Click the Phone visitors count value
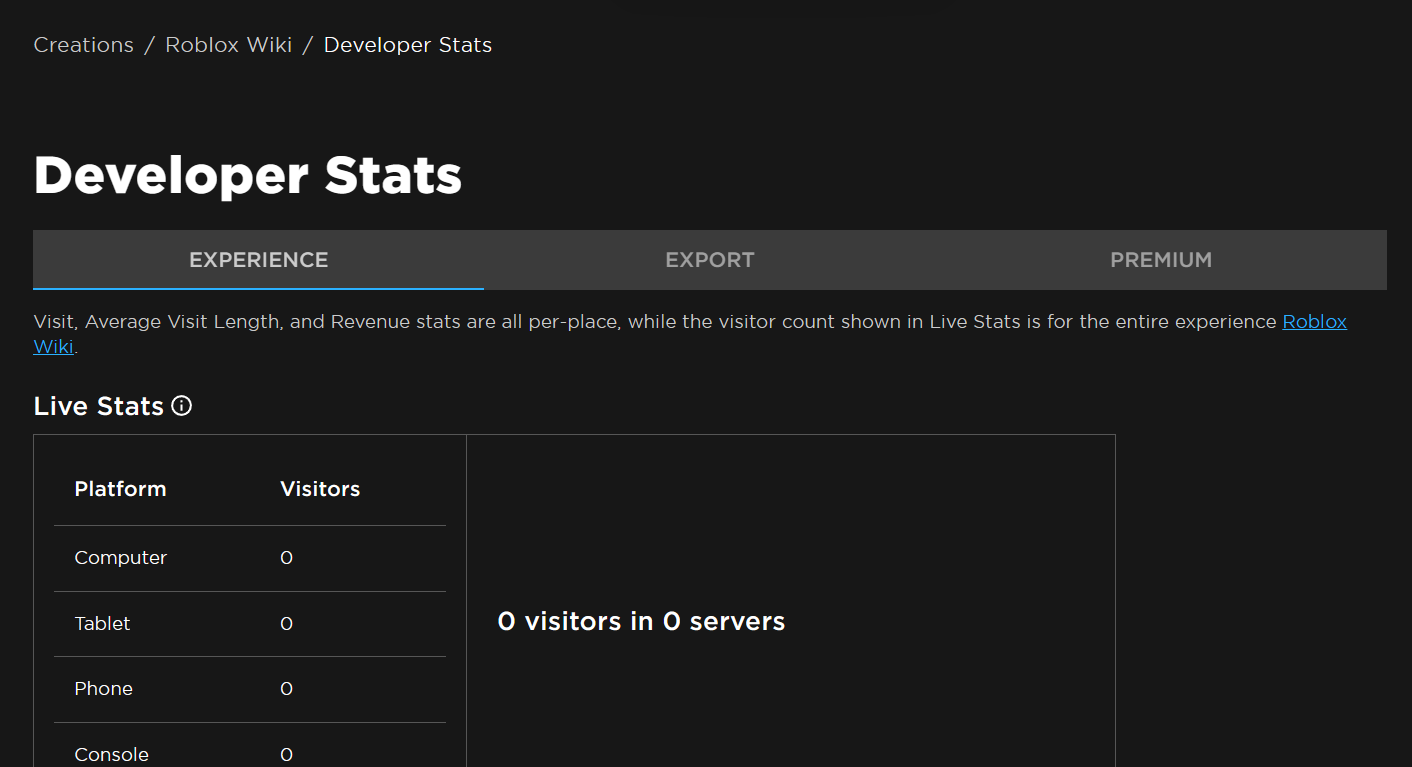Image resolution: width=1412 pixels, height=767 pixels. coord(286,689)
